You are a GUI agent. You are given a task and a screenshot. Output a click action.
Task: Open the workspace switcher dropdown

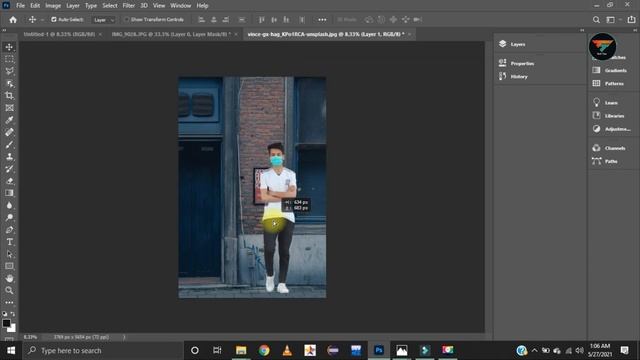click(x=613, y=20)
